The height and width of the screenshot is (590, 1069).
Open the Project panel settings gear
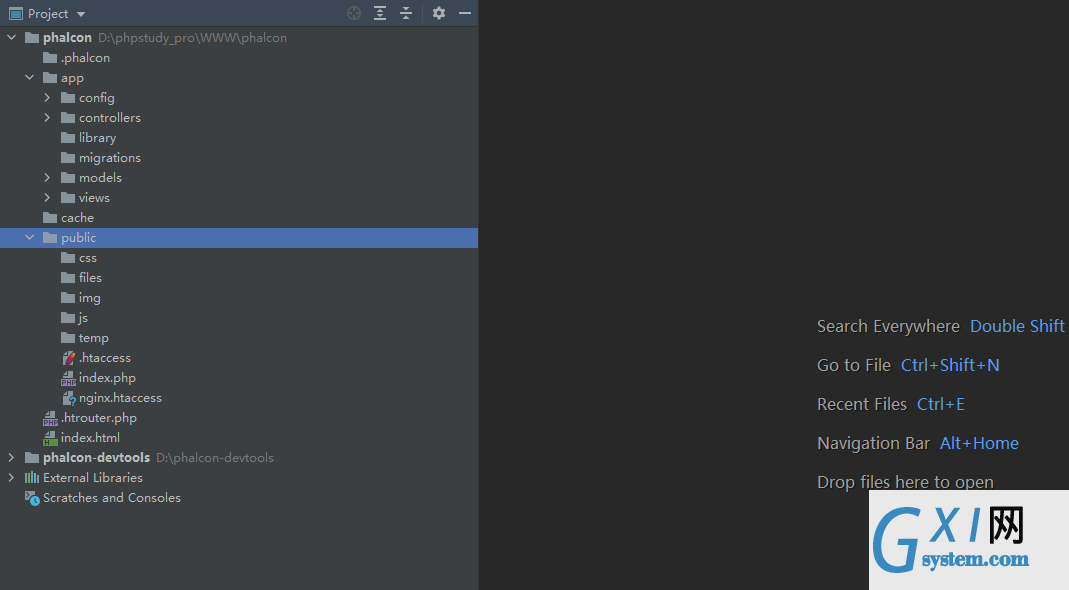[x=439, y=13]
